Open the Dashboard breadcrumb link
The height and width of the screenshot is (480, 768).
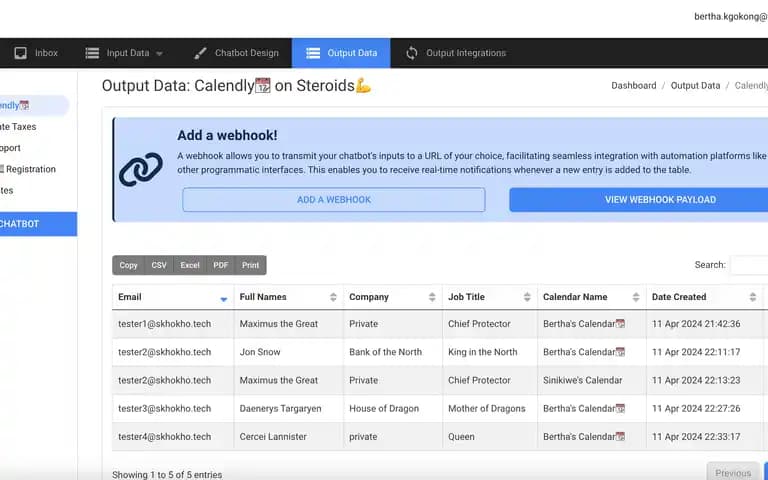pos(634,86)
